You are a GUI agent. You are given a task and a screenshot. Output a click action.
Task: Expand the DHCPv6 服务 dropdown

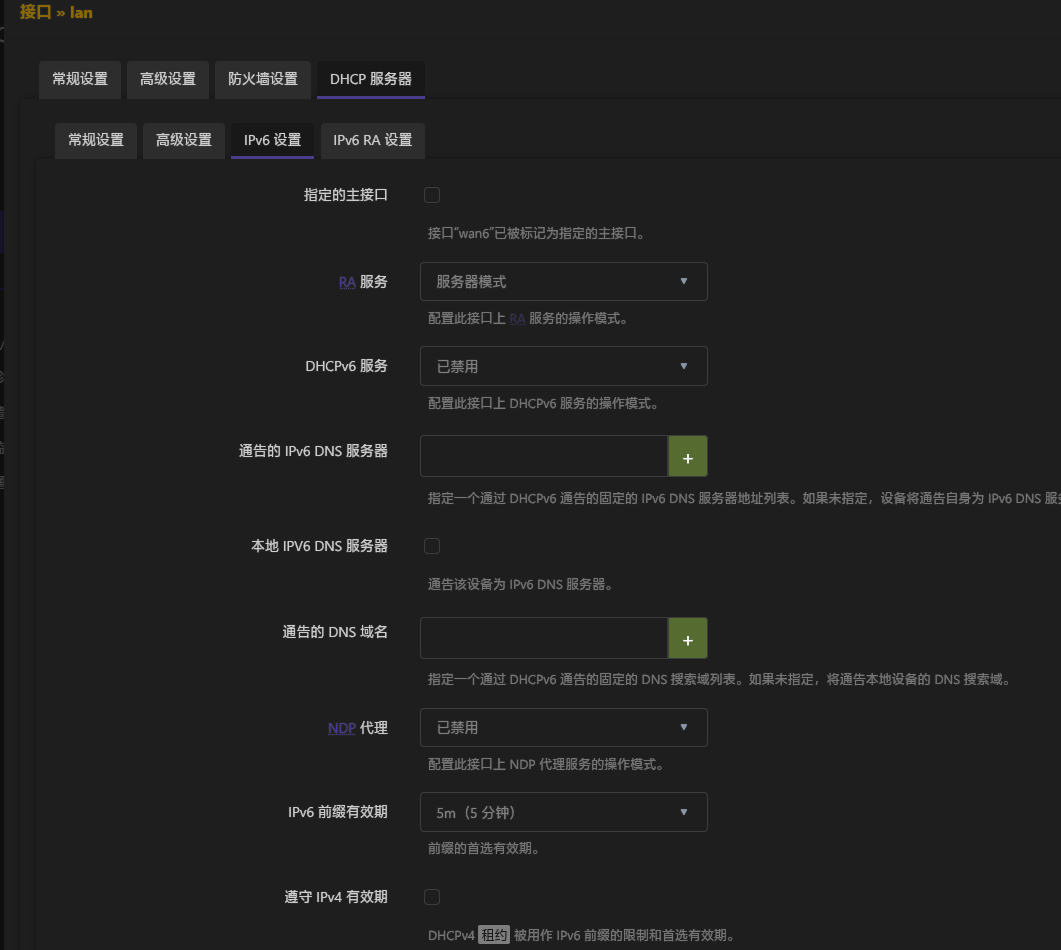point(563,366)
